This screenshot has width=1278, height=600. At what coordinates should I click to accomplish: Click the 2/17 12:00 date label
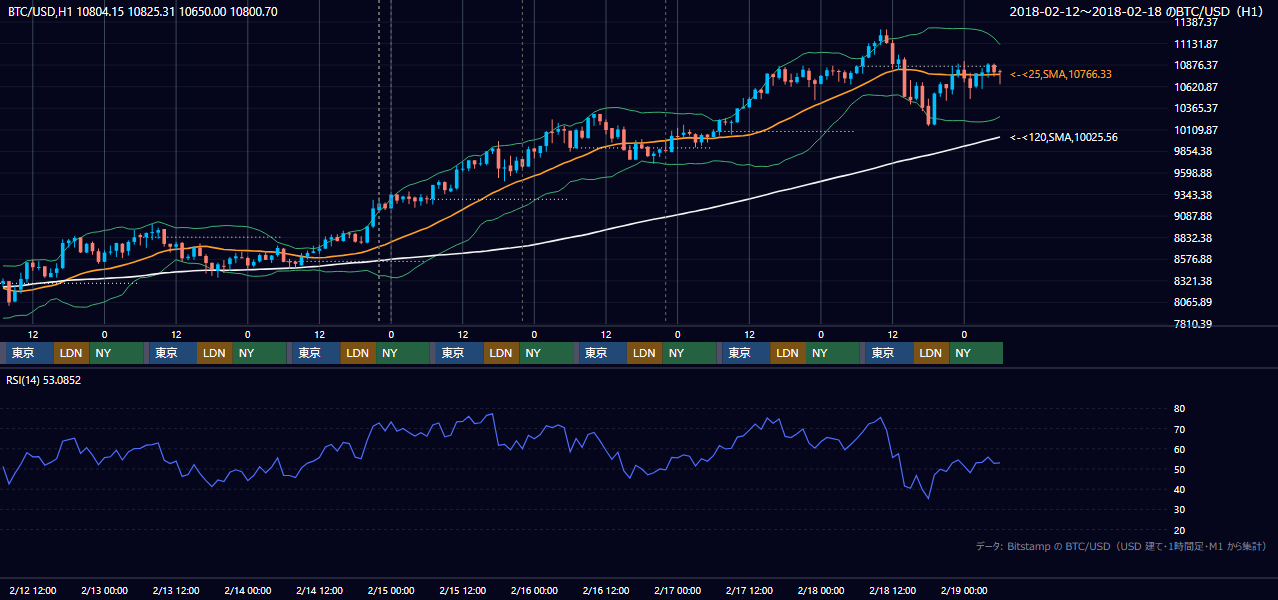[749, 590]
